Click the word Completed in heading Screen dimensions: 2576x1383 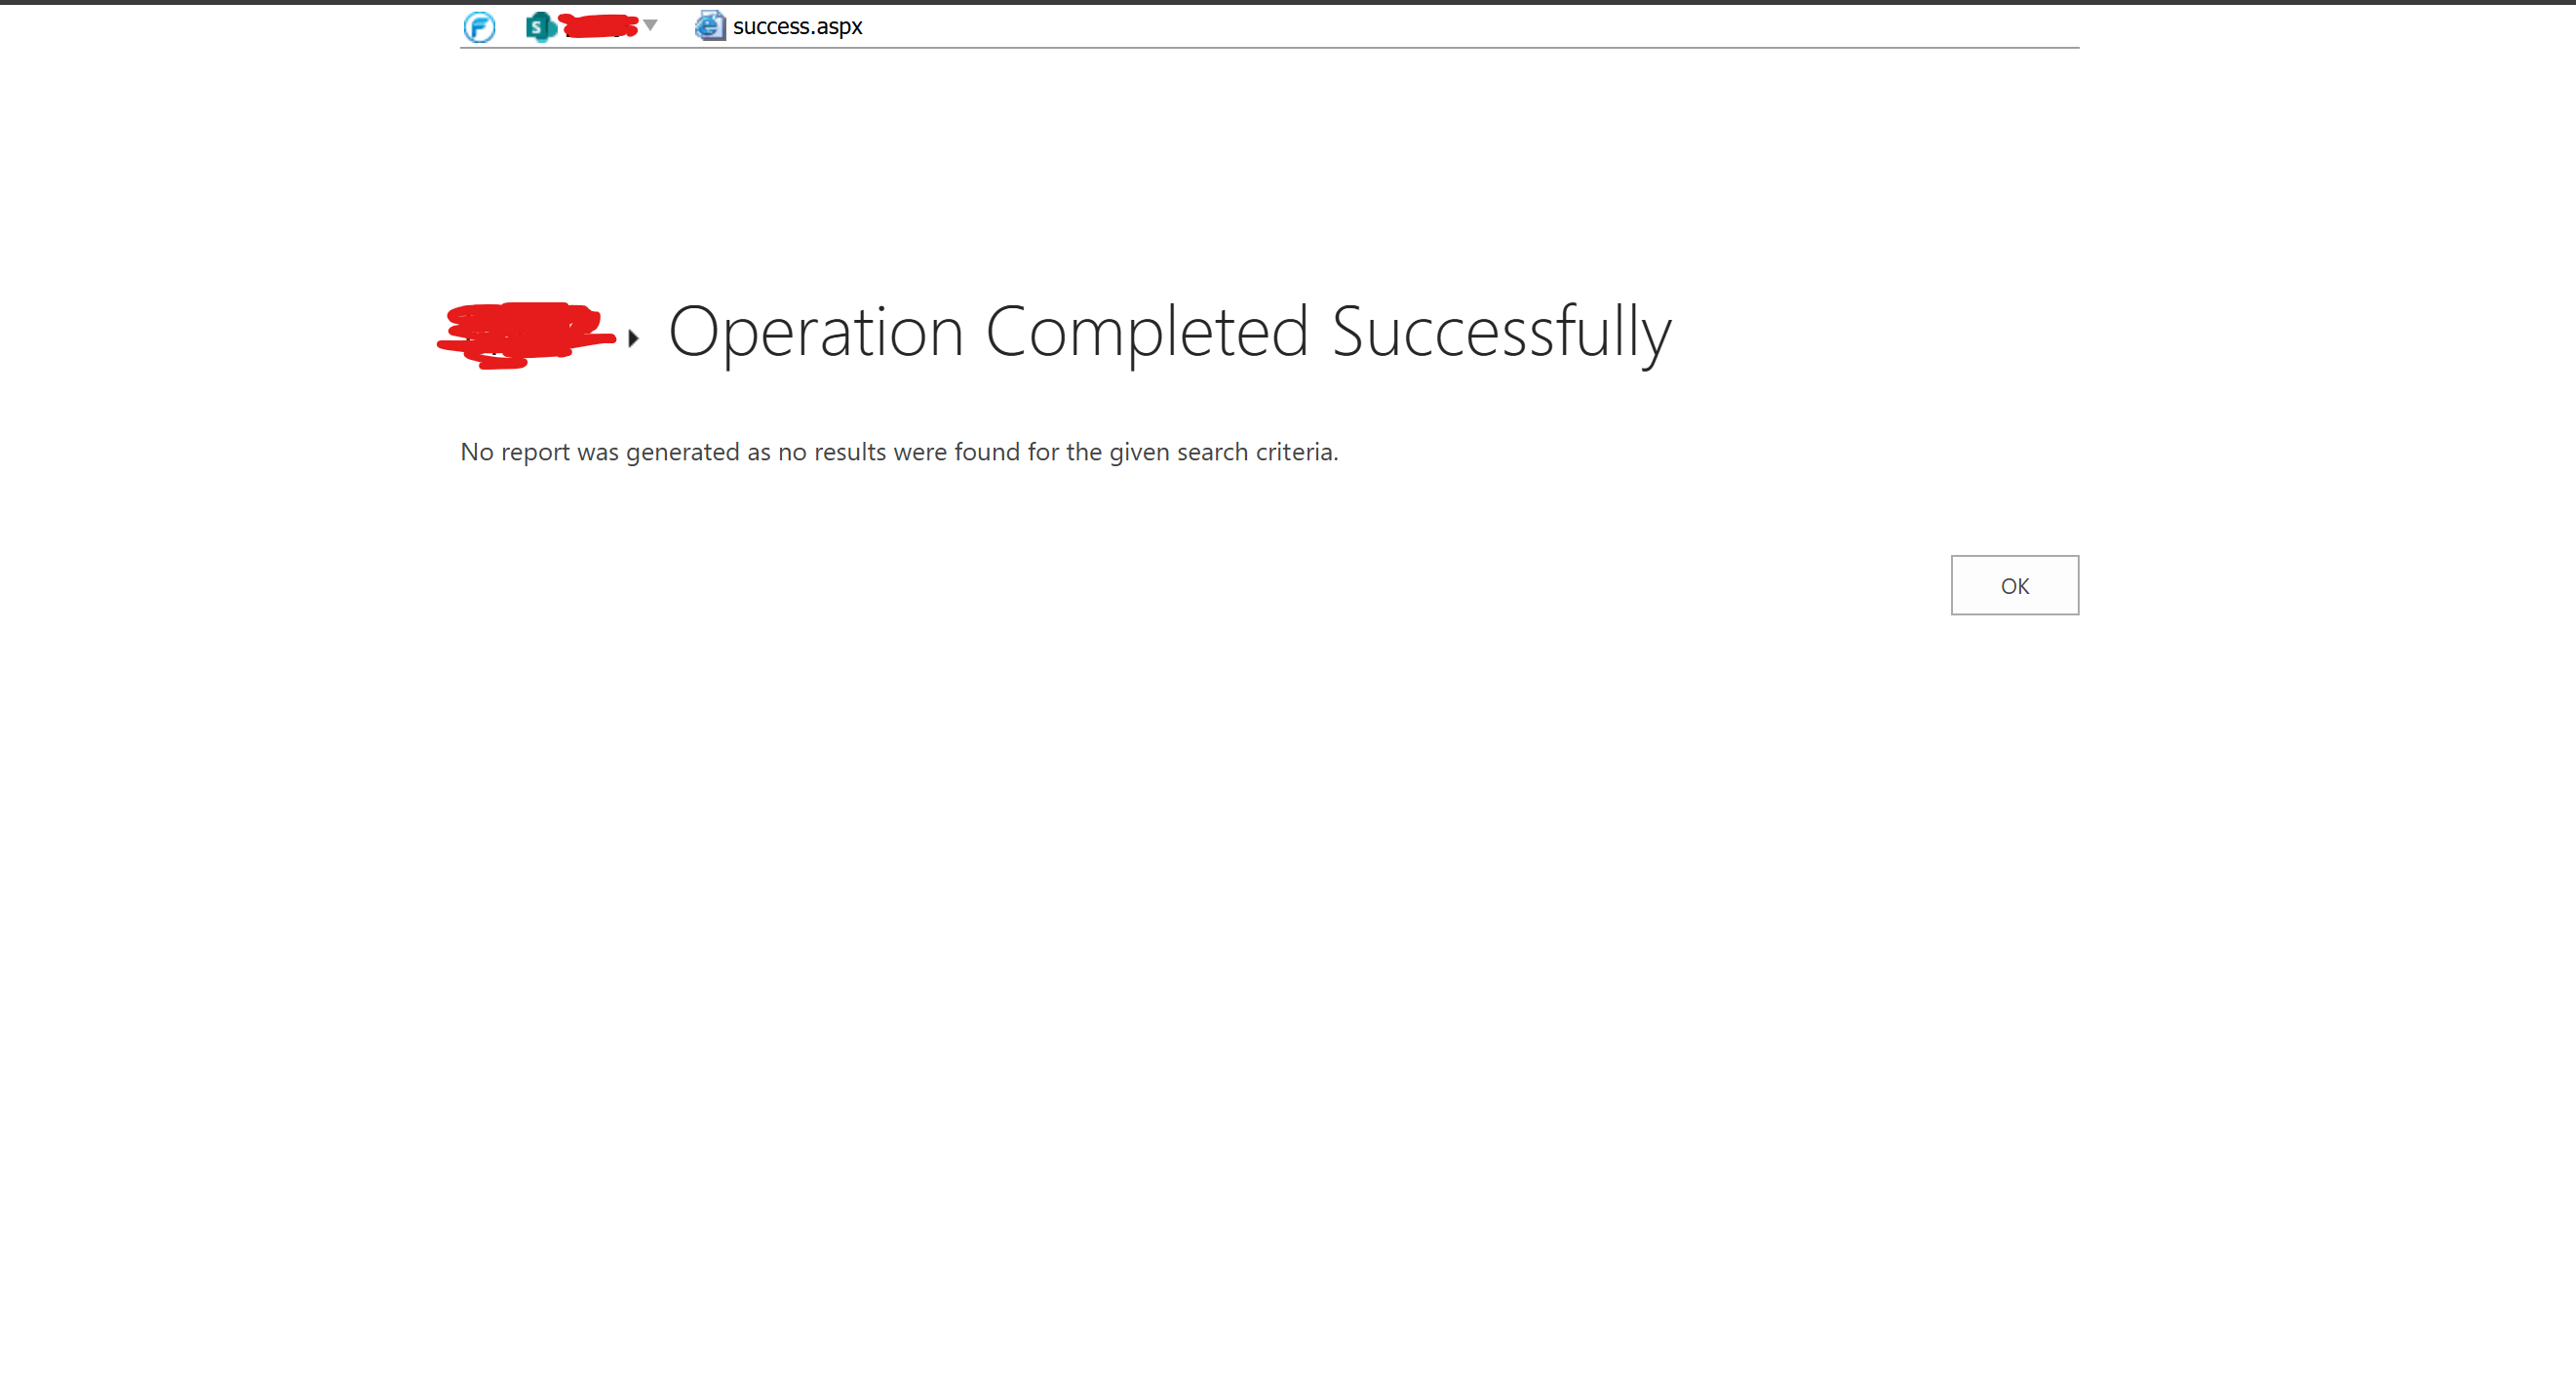[1146, 332]
